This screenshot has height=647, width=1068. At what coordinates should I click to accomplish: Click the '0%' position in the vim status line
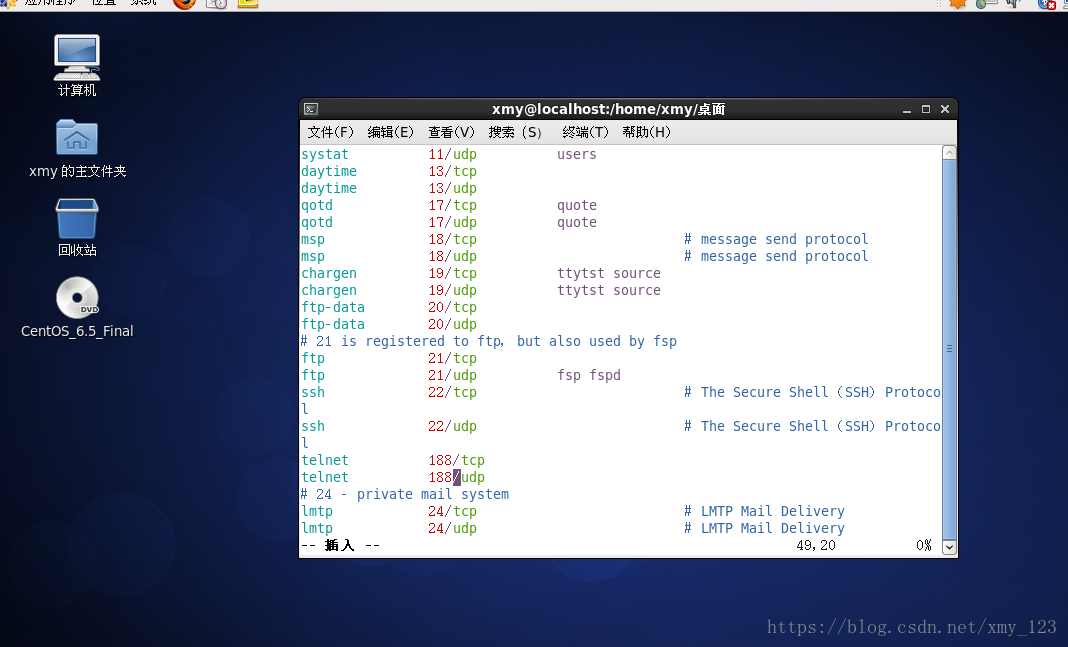924,546
